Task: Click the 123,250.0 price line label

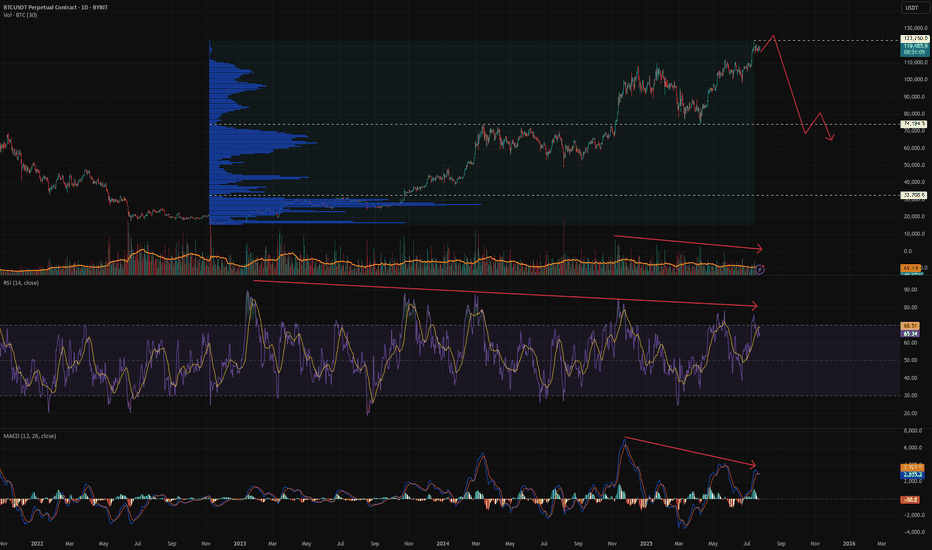Action: coord(915,39)
